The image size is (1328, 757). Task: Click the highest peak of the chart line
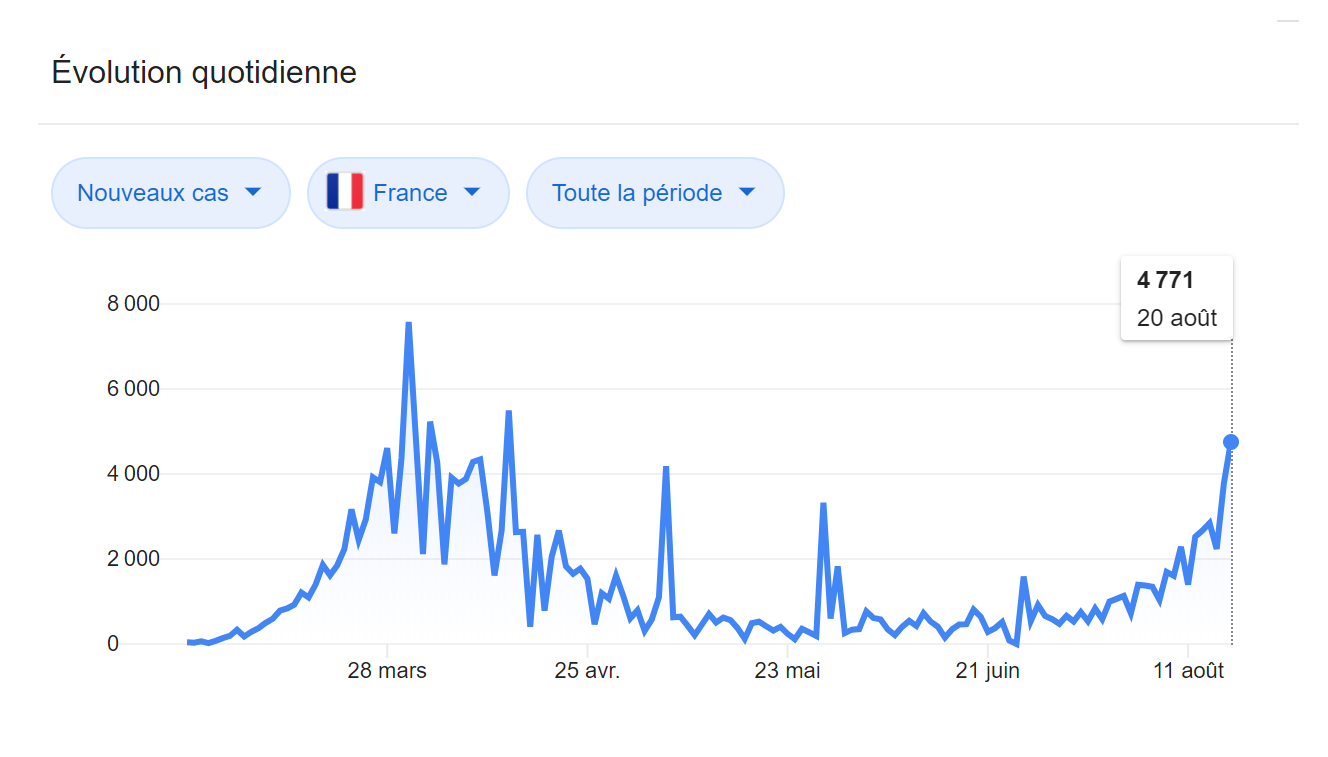[x=409, y=324]
